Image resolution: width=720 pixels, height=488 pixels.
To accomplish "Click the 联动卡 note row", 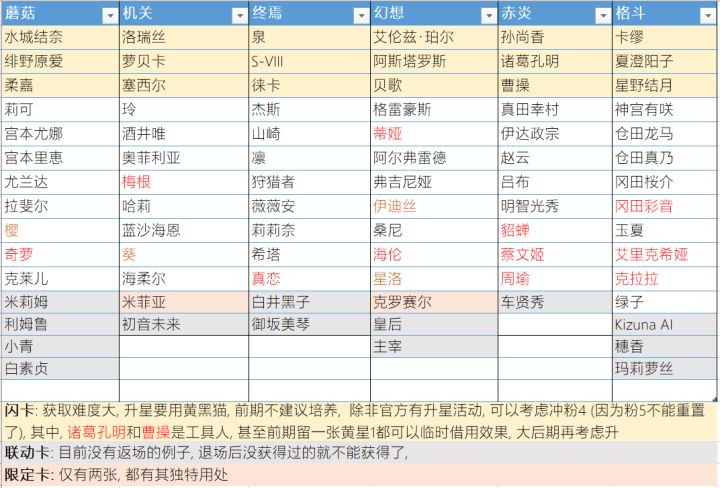I will pos(360,453).
